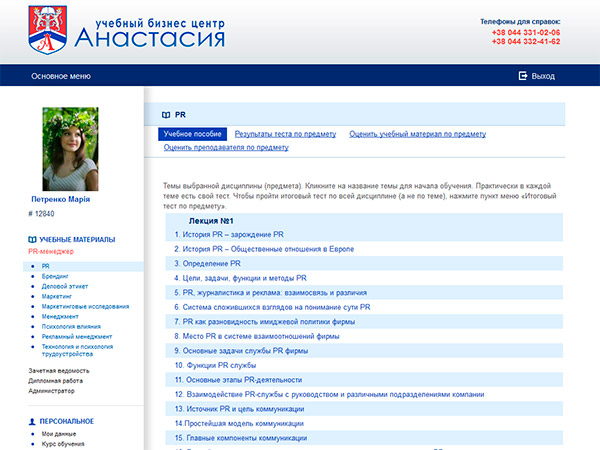Image resolution: width=600 pixels, height=450 pixels.
Task: Open Маркетинговые исследования subject
Action: point(85,306)
